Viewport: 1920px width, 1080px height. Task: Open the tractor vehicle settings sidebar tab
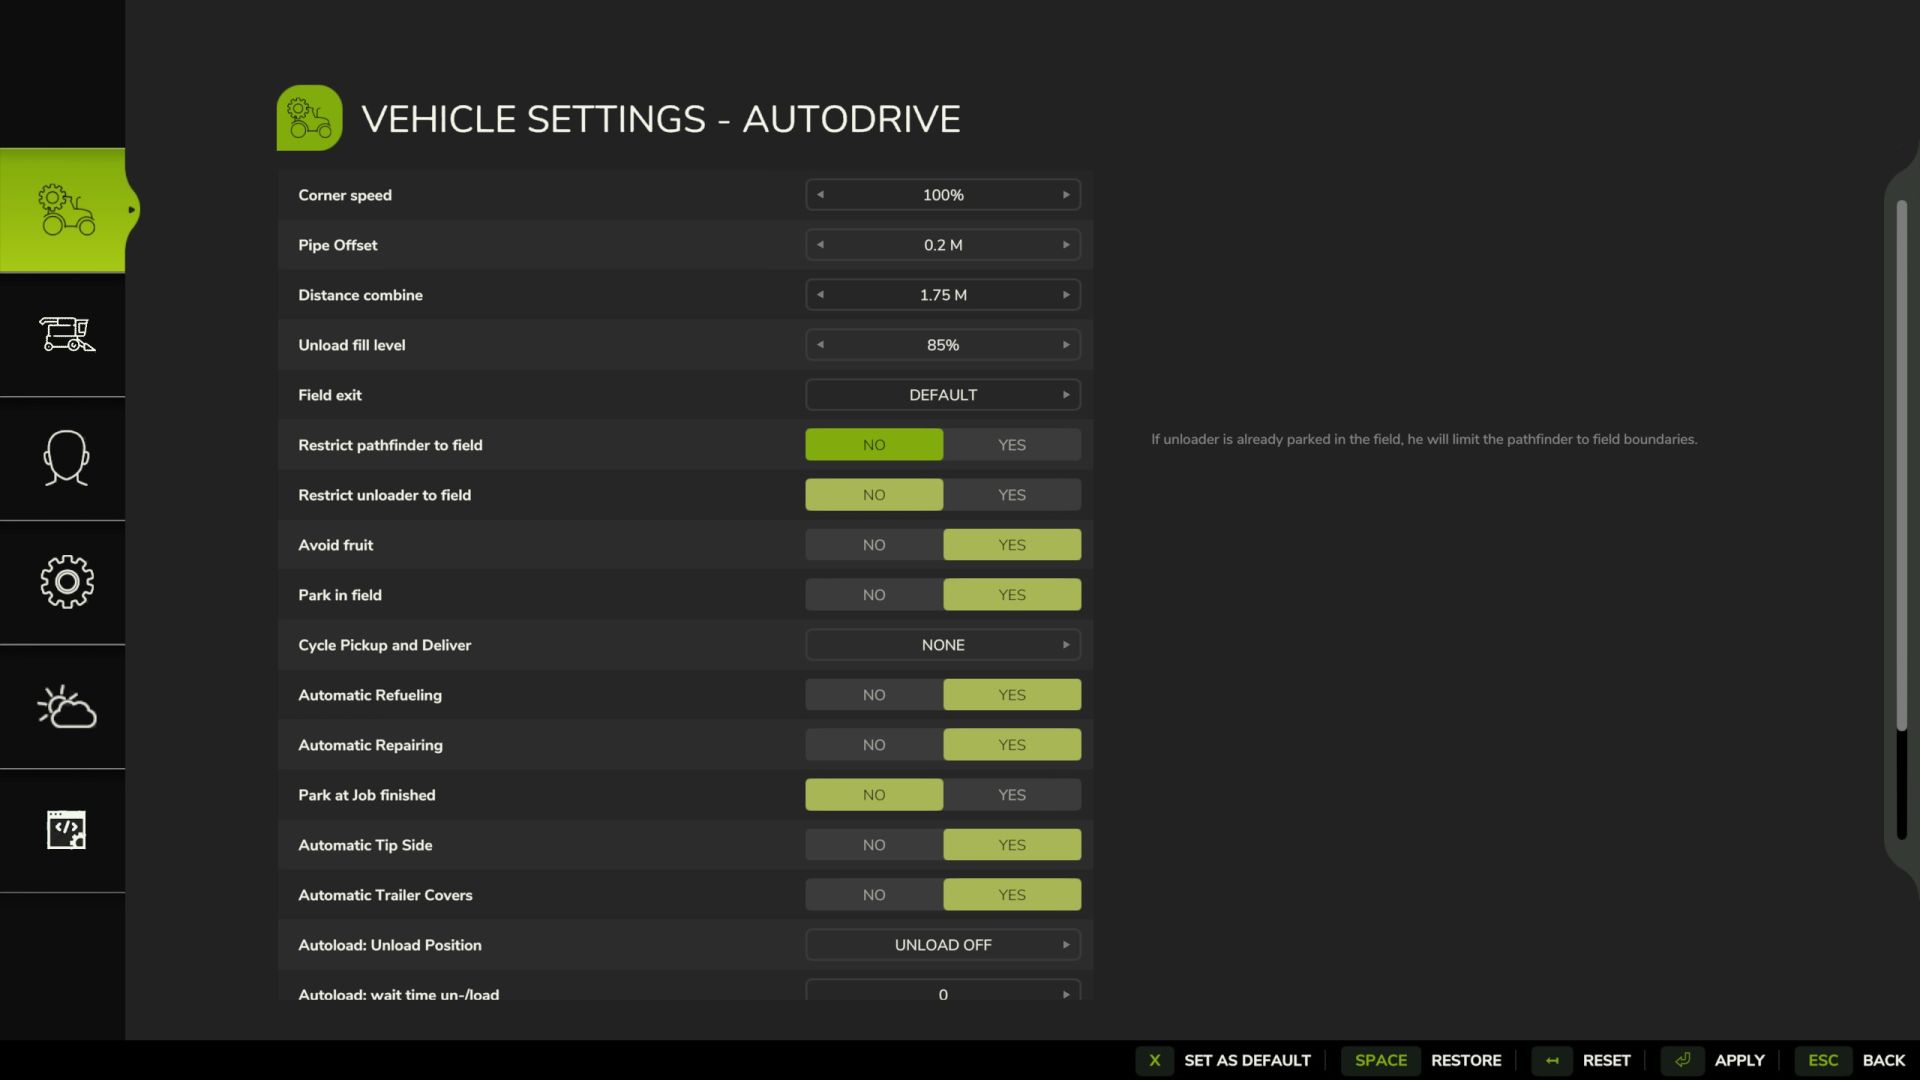(x=66, y=210)
